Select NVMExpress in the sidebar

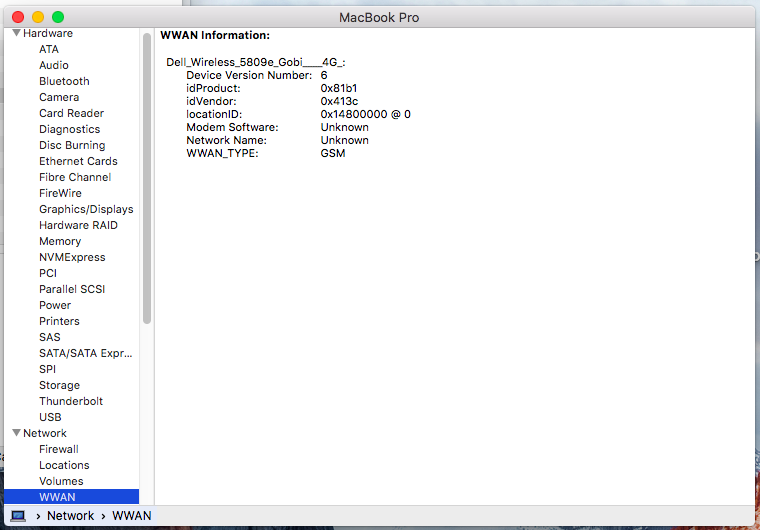[x=72, y=257]
